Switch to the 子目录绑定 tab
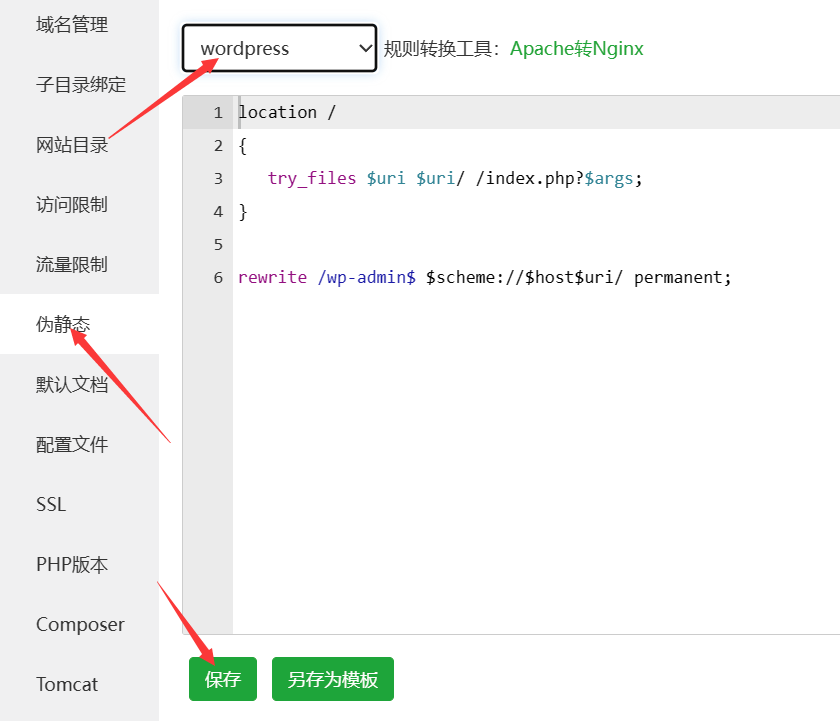 tap(81, 85)
